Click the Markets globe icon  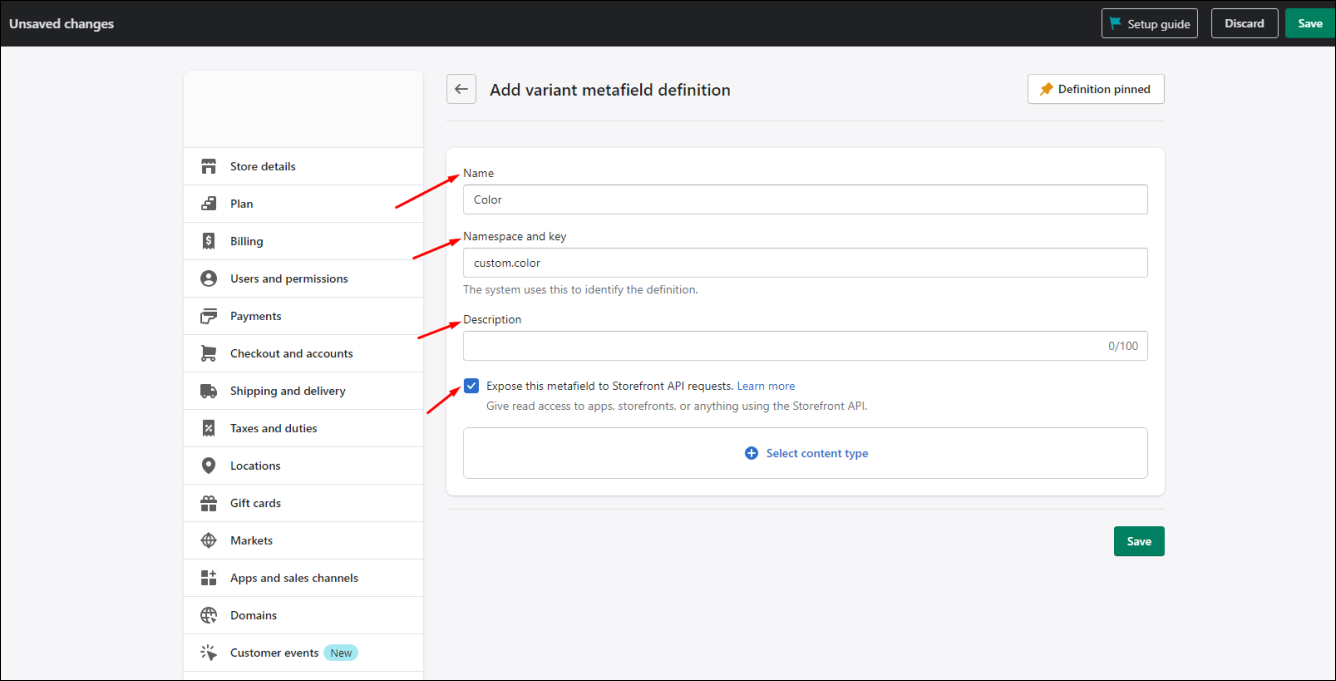pos(208,540)
